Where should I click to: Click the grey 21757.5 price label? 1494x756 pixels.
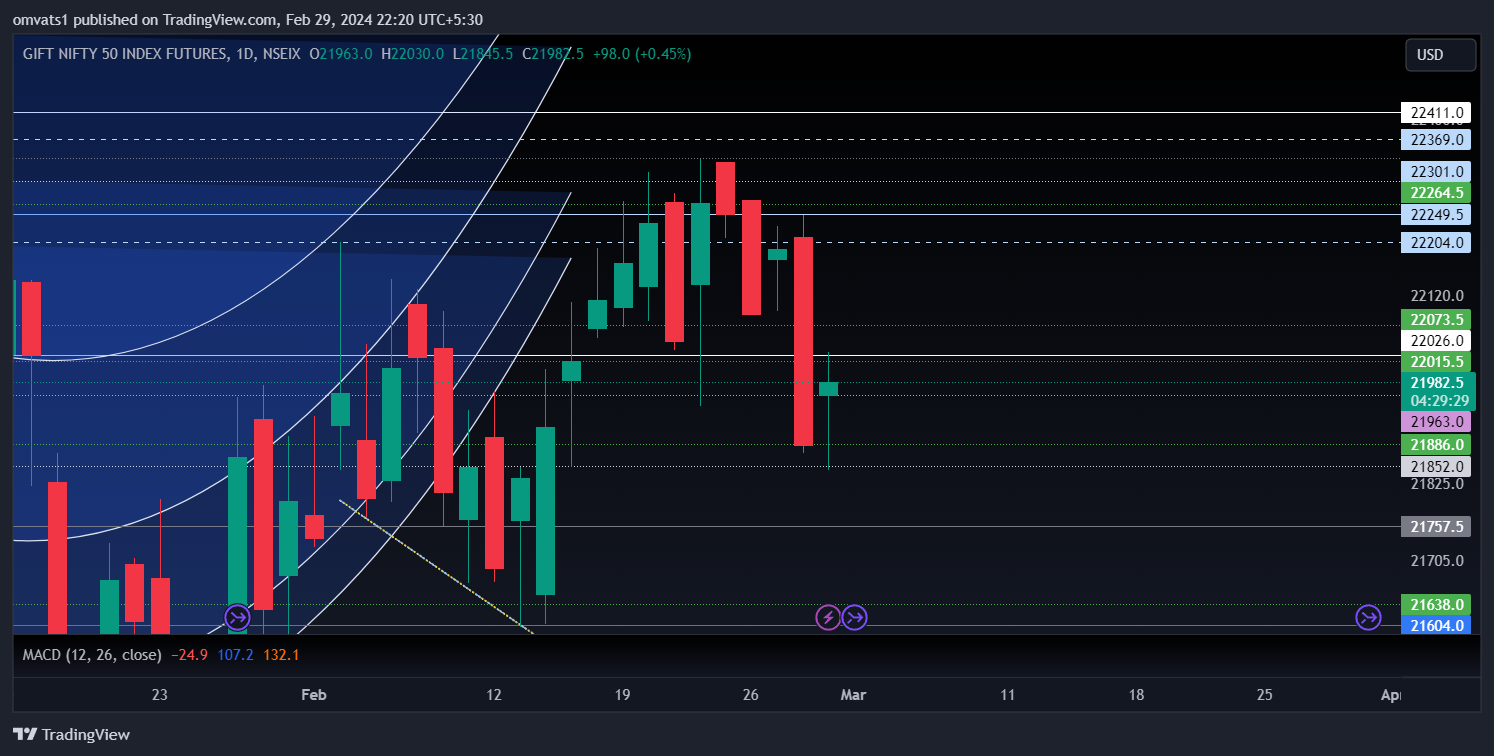point(1436,527)
